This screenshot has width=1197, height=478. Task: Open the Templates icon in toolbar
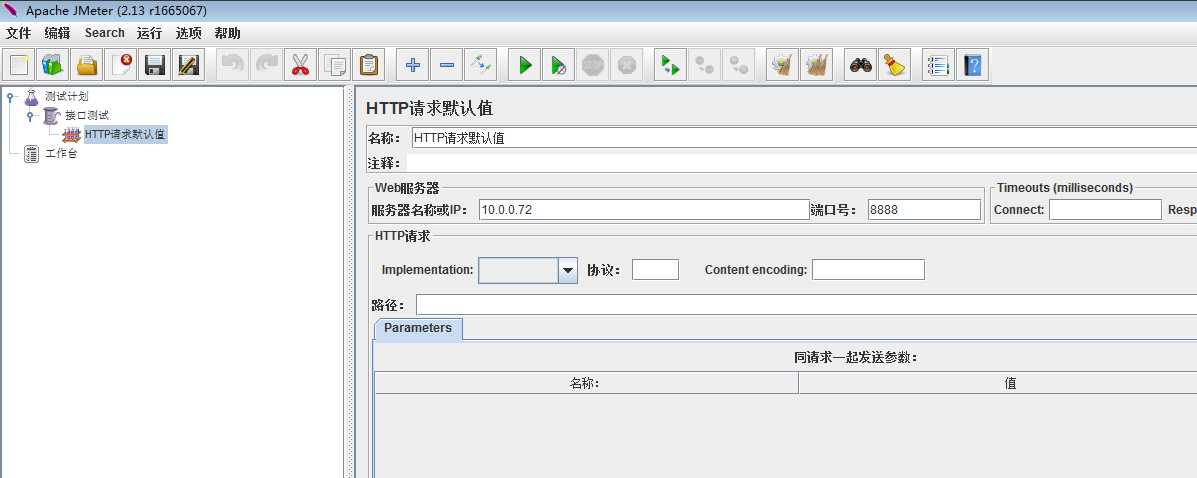[53, 65]
